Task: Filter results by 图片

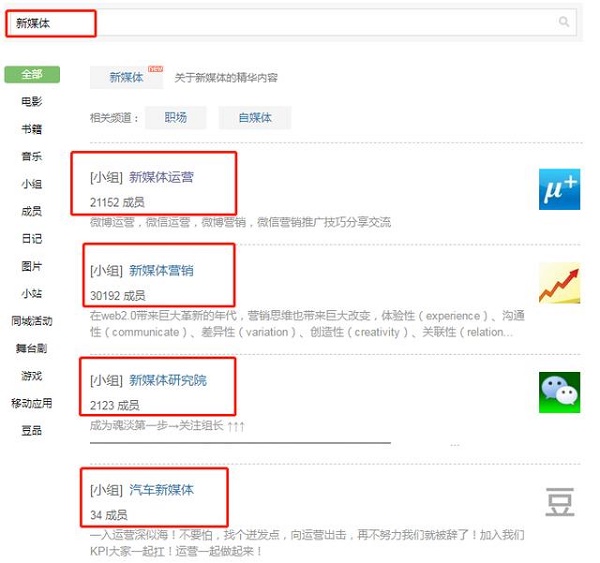Action: [32, 266]
